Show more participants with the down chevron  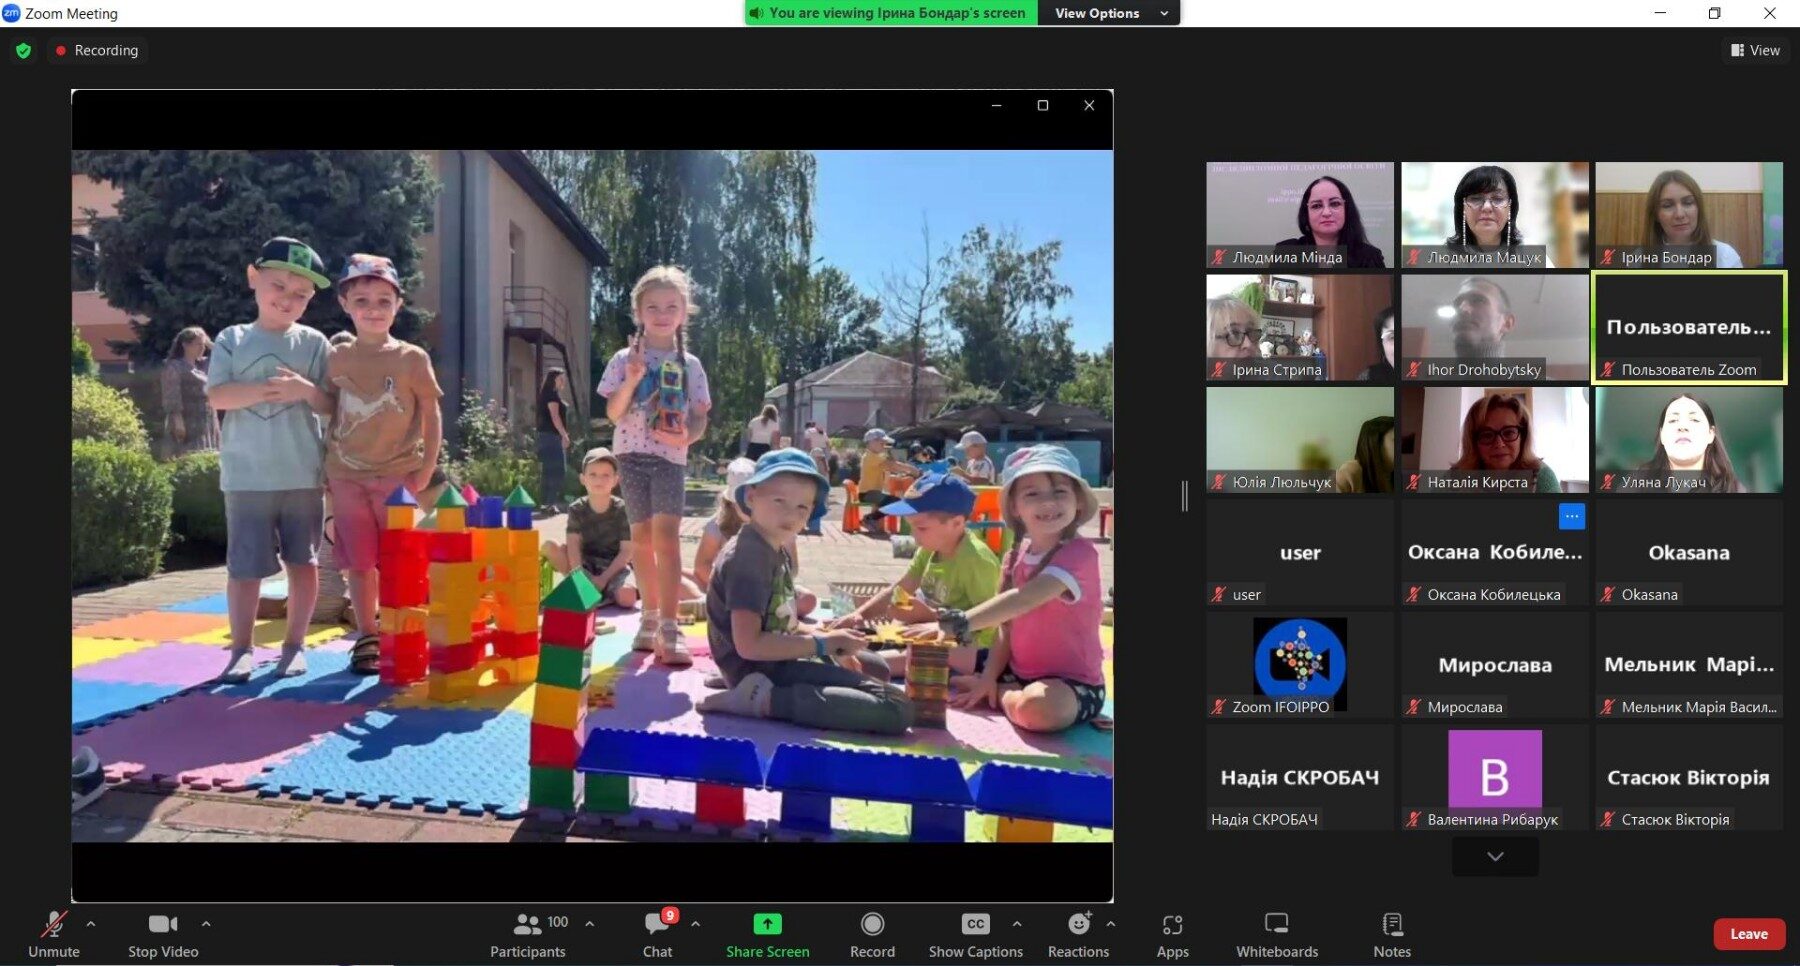[1495, 857]
